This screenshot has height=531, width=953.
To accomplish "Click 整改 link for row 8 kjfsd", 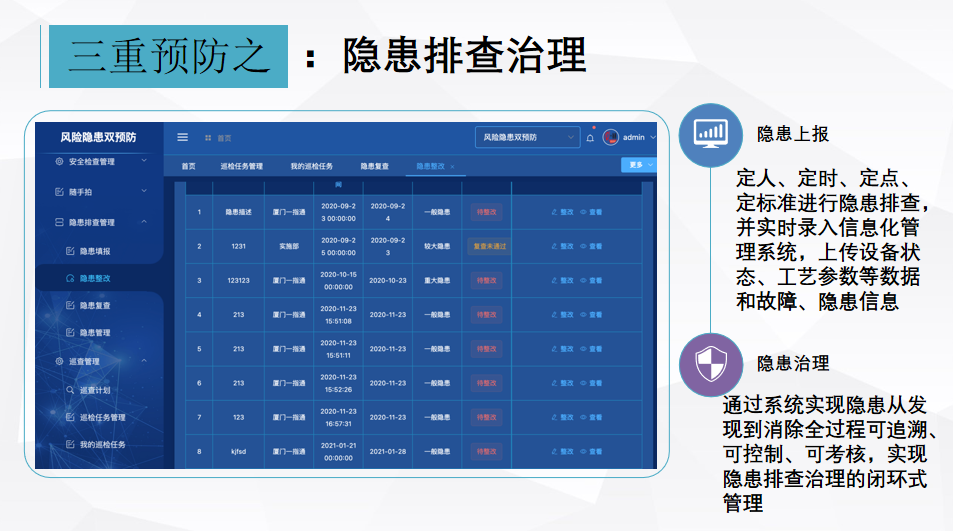I will 562,451.
